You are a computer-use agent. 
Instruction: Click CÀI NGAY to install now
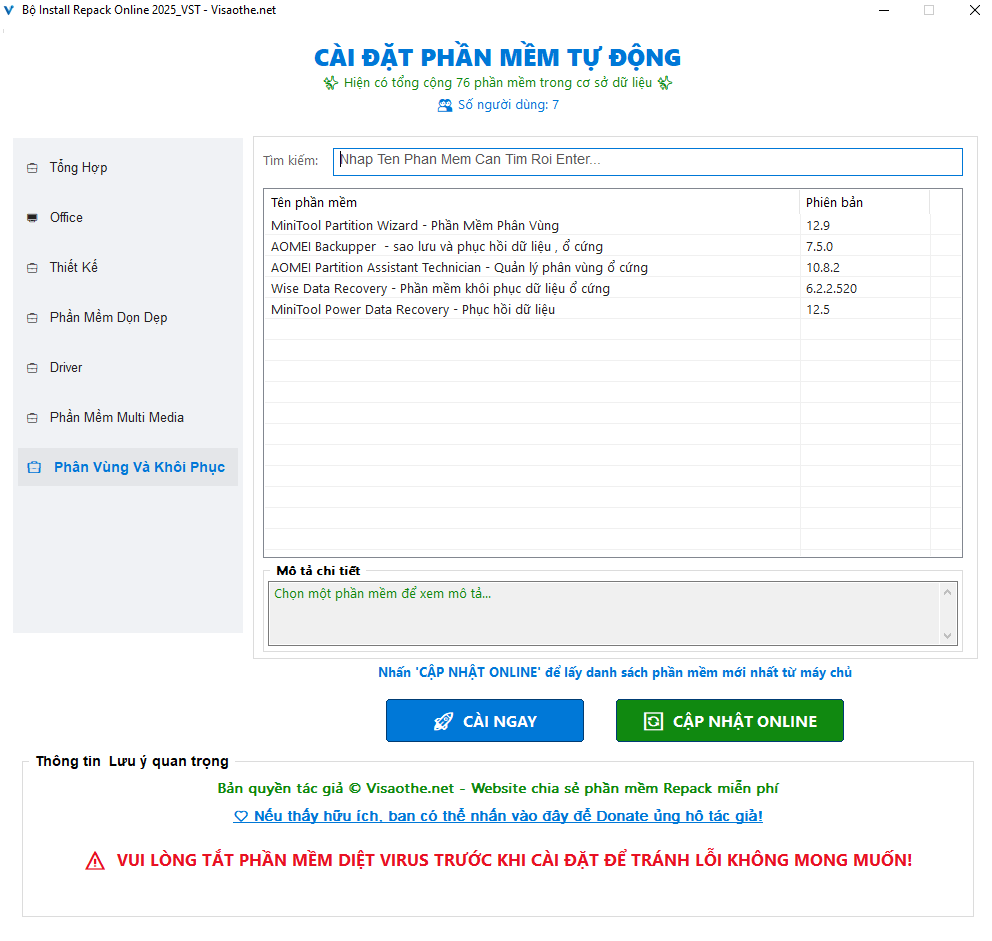[x=485, y=721]
